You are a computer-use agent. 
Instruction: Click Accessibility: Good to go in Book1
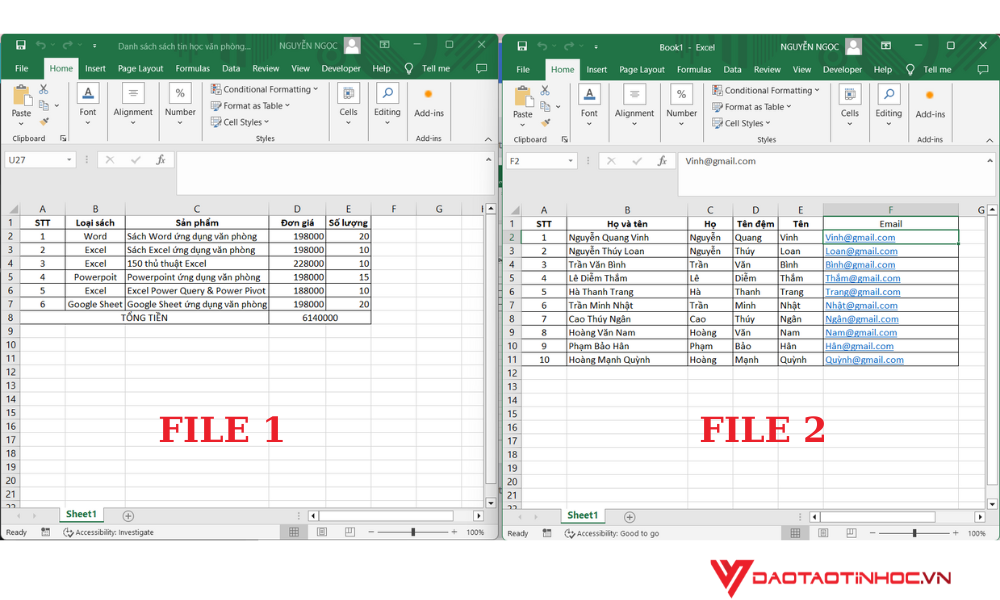(612, 534)
